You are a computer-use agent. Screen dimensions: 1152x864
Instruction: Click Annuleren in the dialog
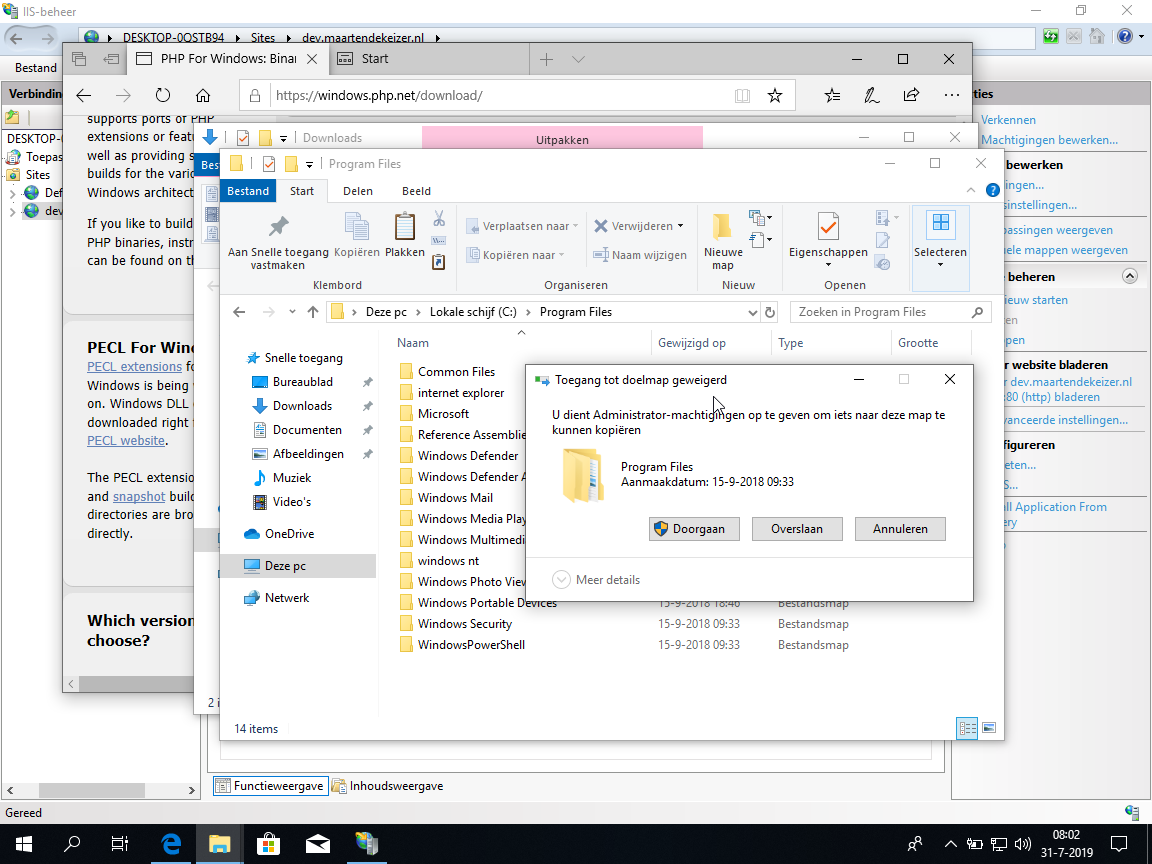[900, 529]
